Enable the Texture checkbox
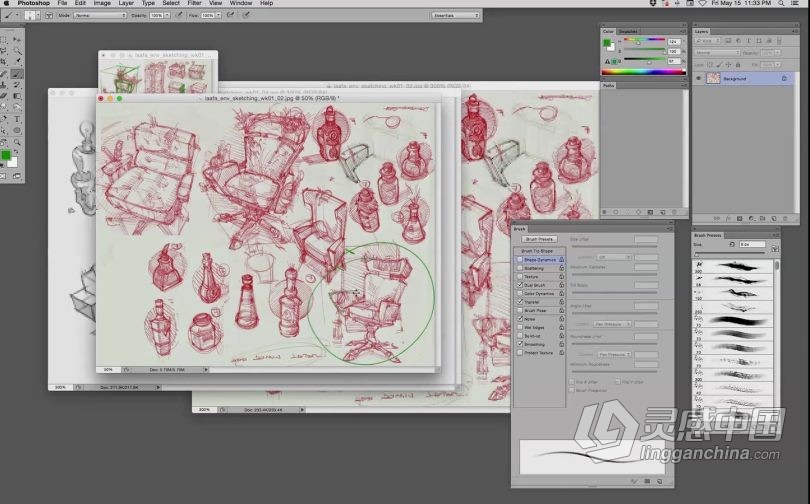The image size is (810, 504). click(x=520, y=276)
